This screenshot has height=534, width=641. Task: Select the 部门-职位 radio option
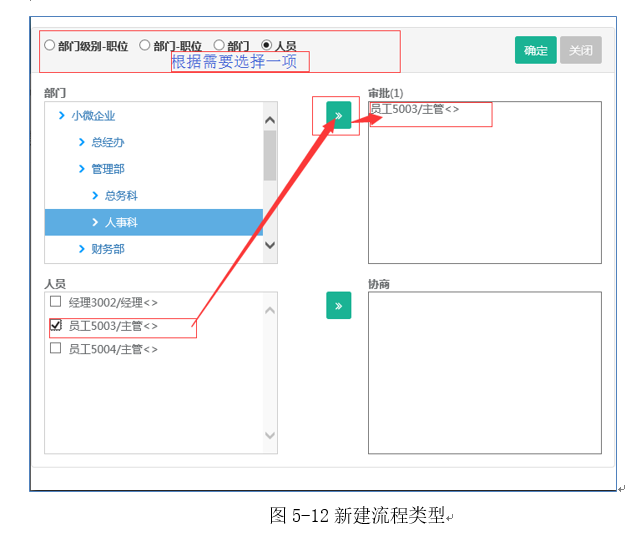(x=145, y=45)
